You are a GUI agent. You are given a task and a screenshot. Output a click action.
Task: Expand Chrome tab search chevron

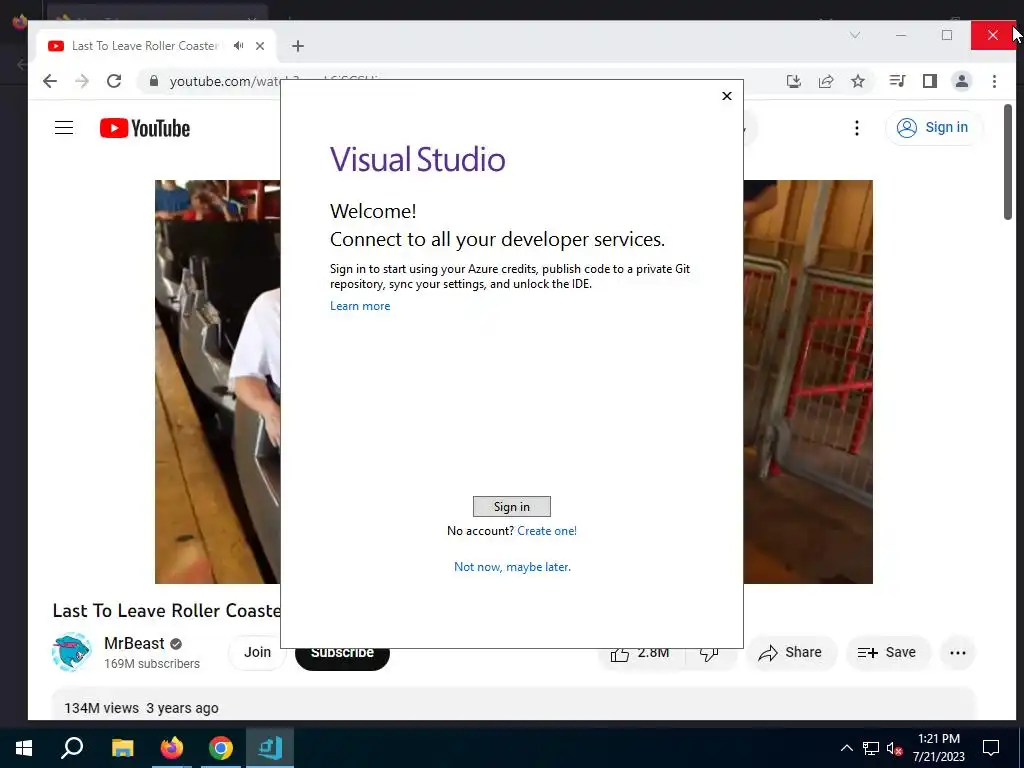click(x=855, y=35)
